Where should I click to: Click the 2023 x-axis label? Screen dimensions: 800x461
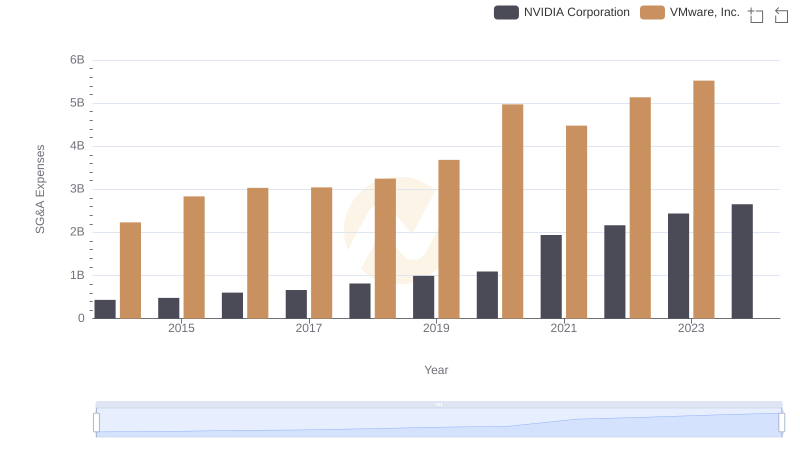tap(691, 328)
